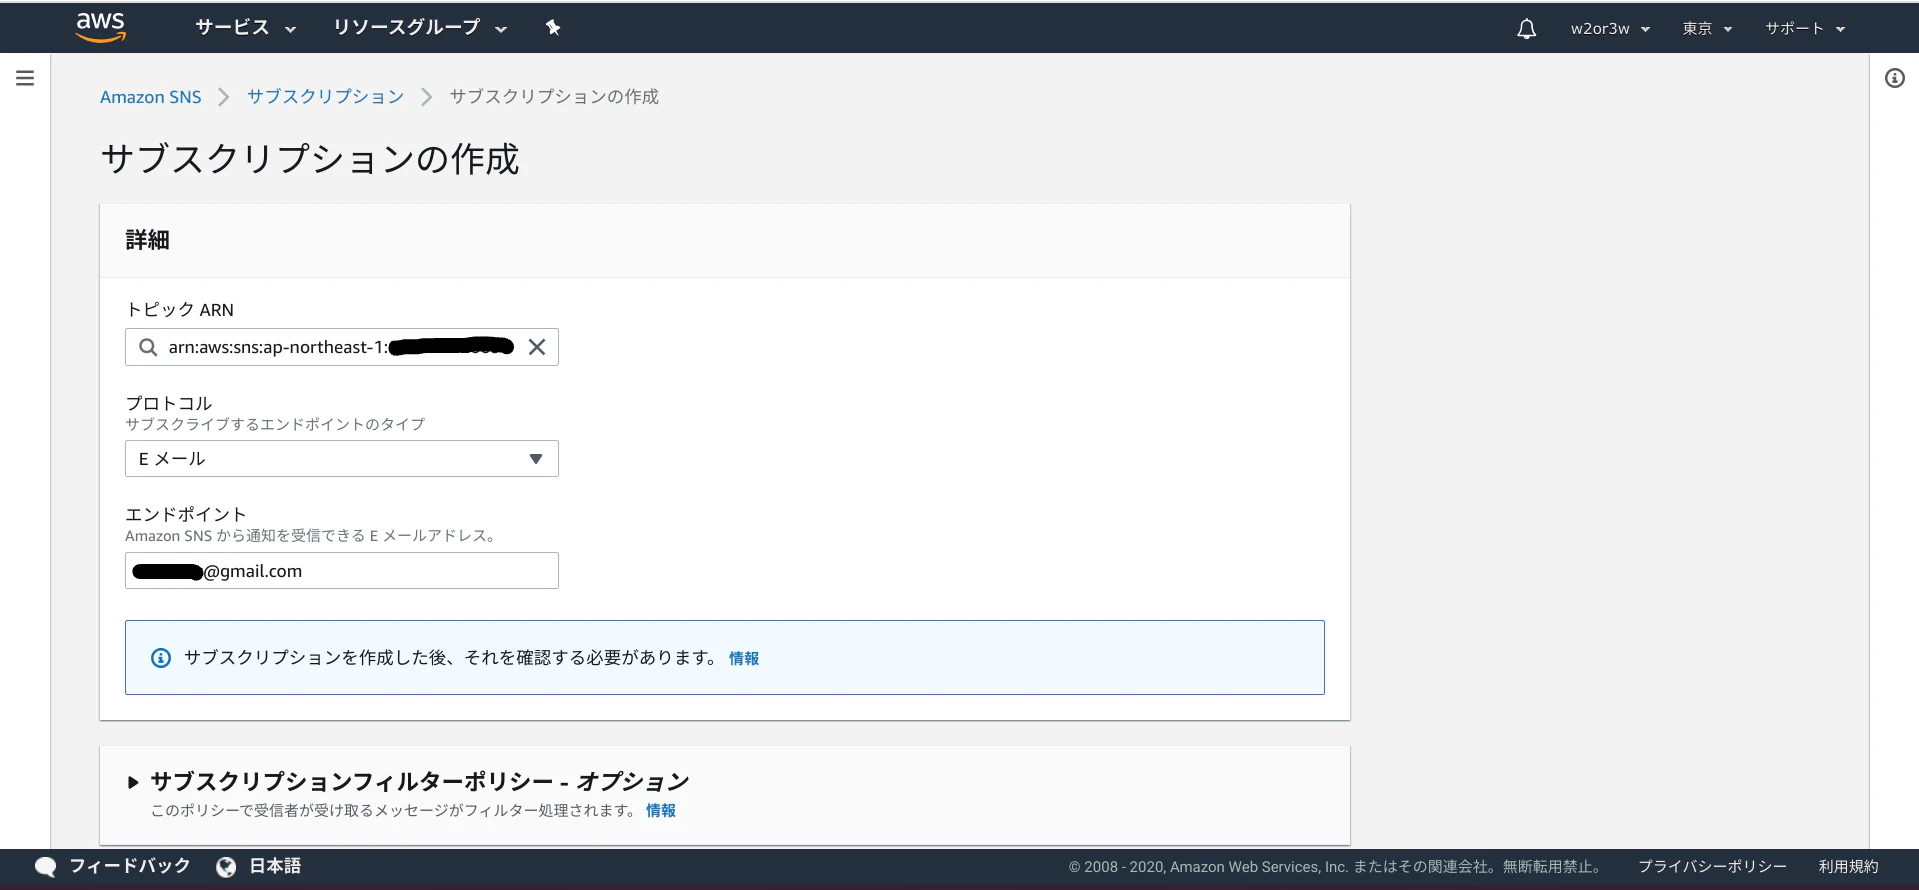
Task: Click the エンドポイント label
Action: 185,514
